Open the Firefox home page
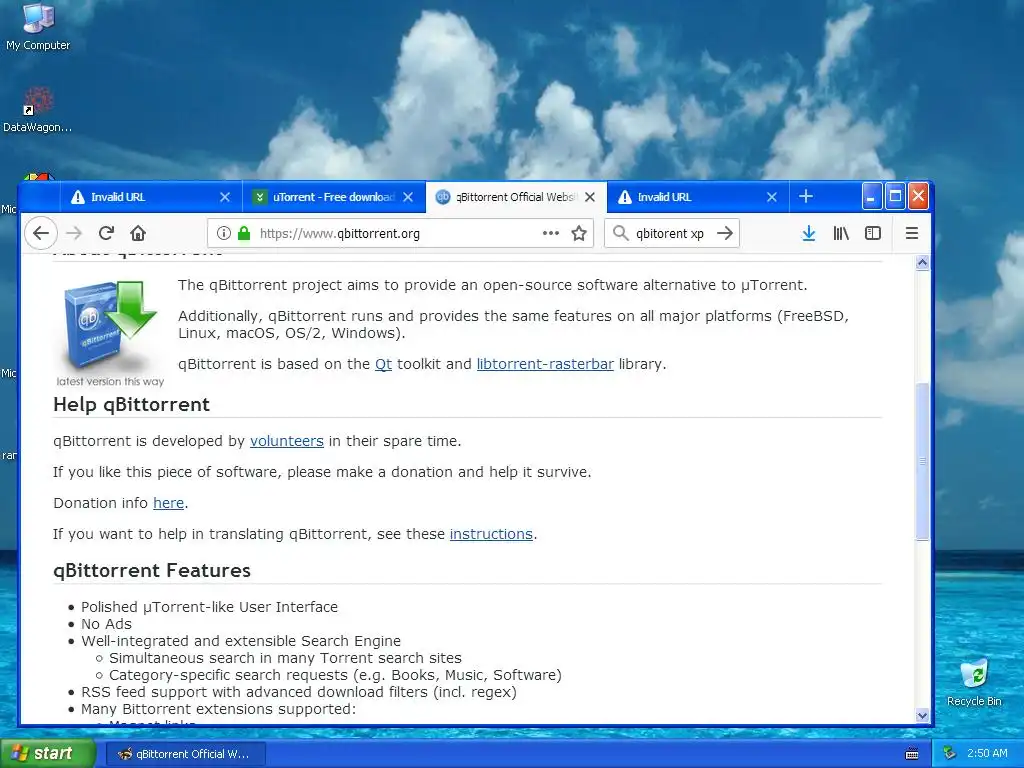1024x768 pixels. [x=138, y=233]
